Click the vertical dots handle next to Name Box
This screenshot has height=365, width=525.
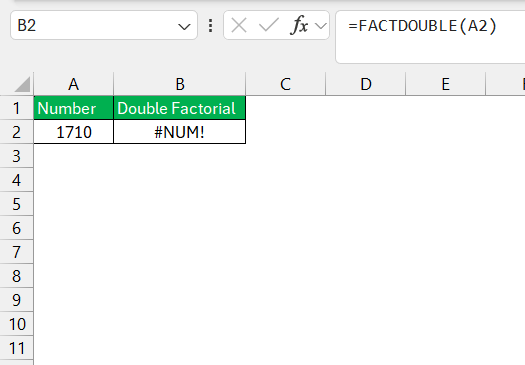[x=211, y=26]
